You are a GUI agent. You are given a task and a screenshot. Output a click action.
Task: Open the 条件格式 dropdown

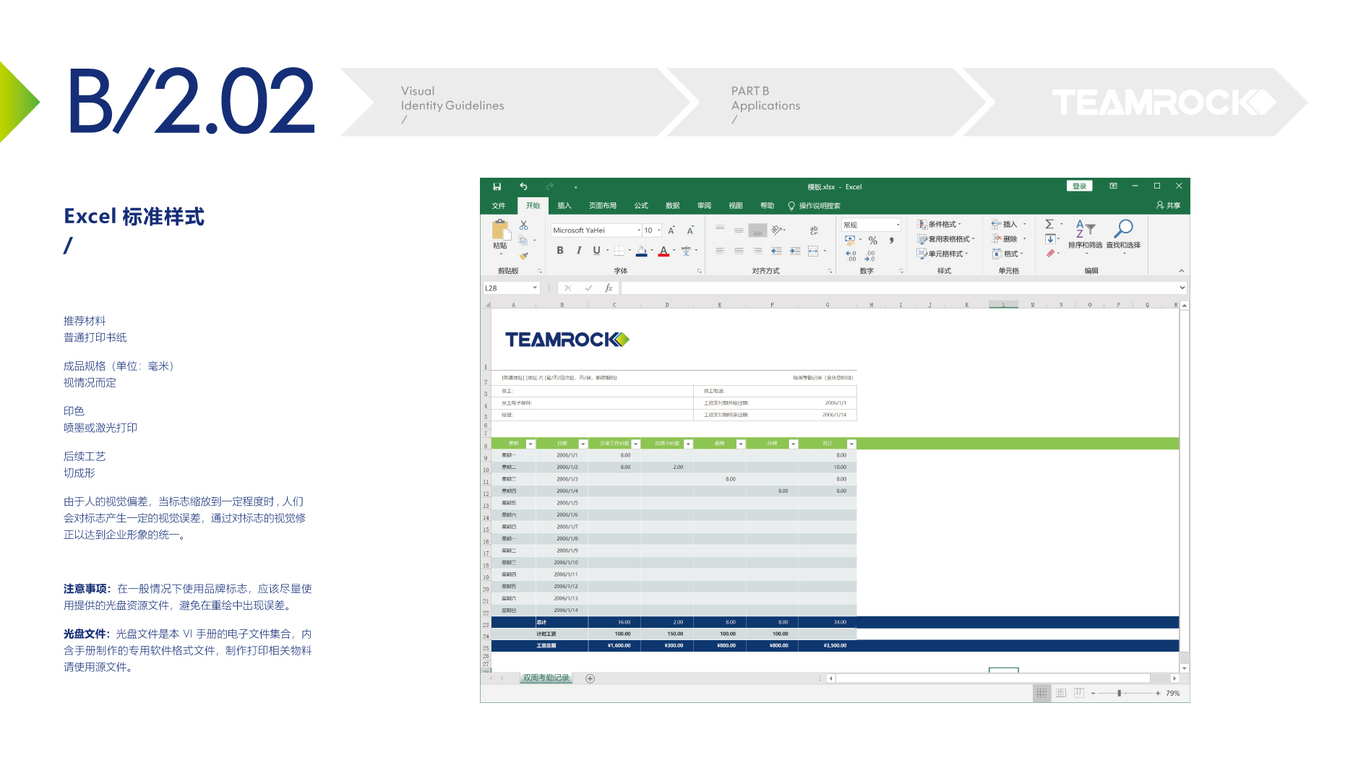pos(941,224)
